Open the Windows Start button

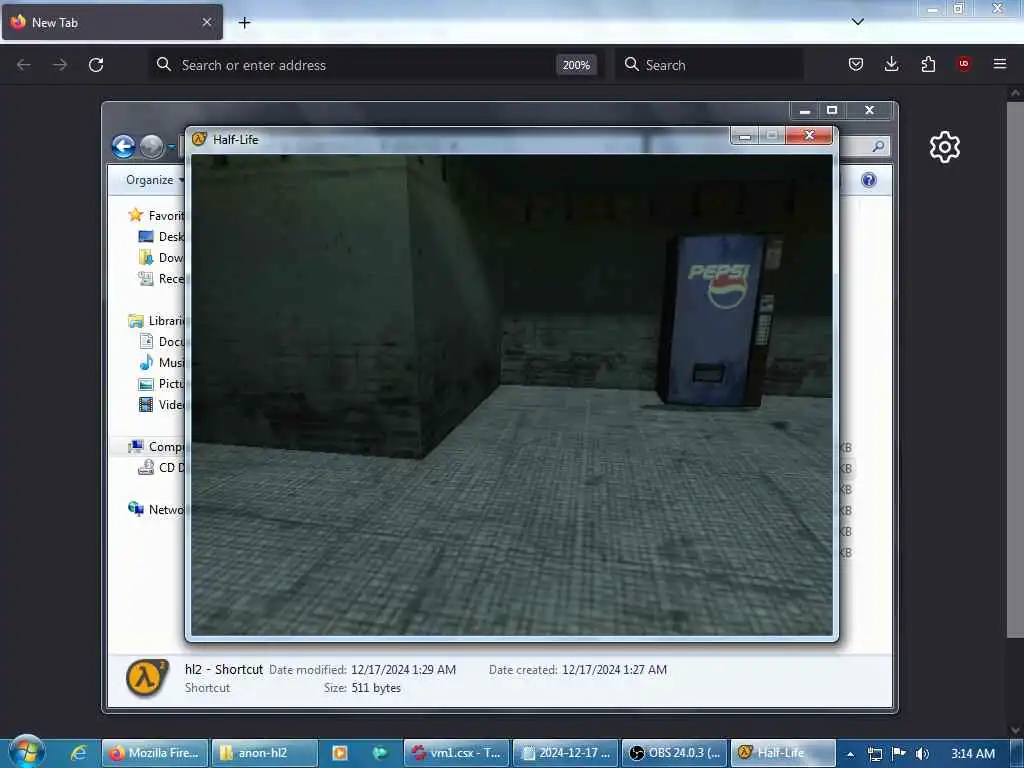coord(27,752)
